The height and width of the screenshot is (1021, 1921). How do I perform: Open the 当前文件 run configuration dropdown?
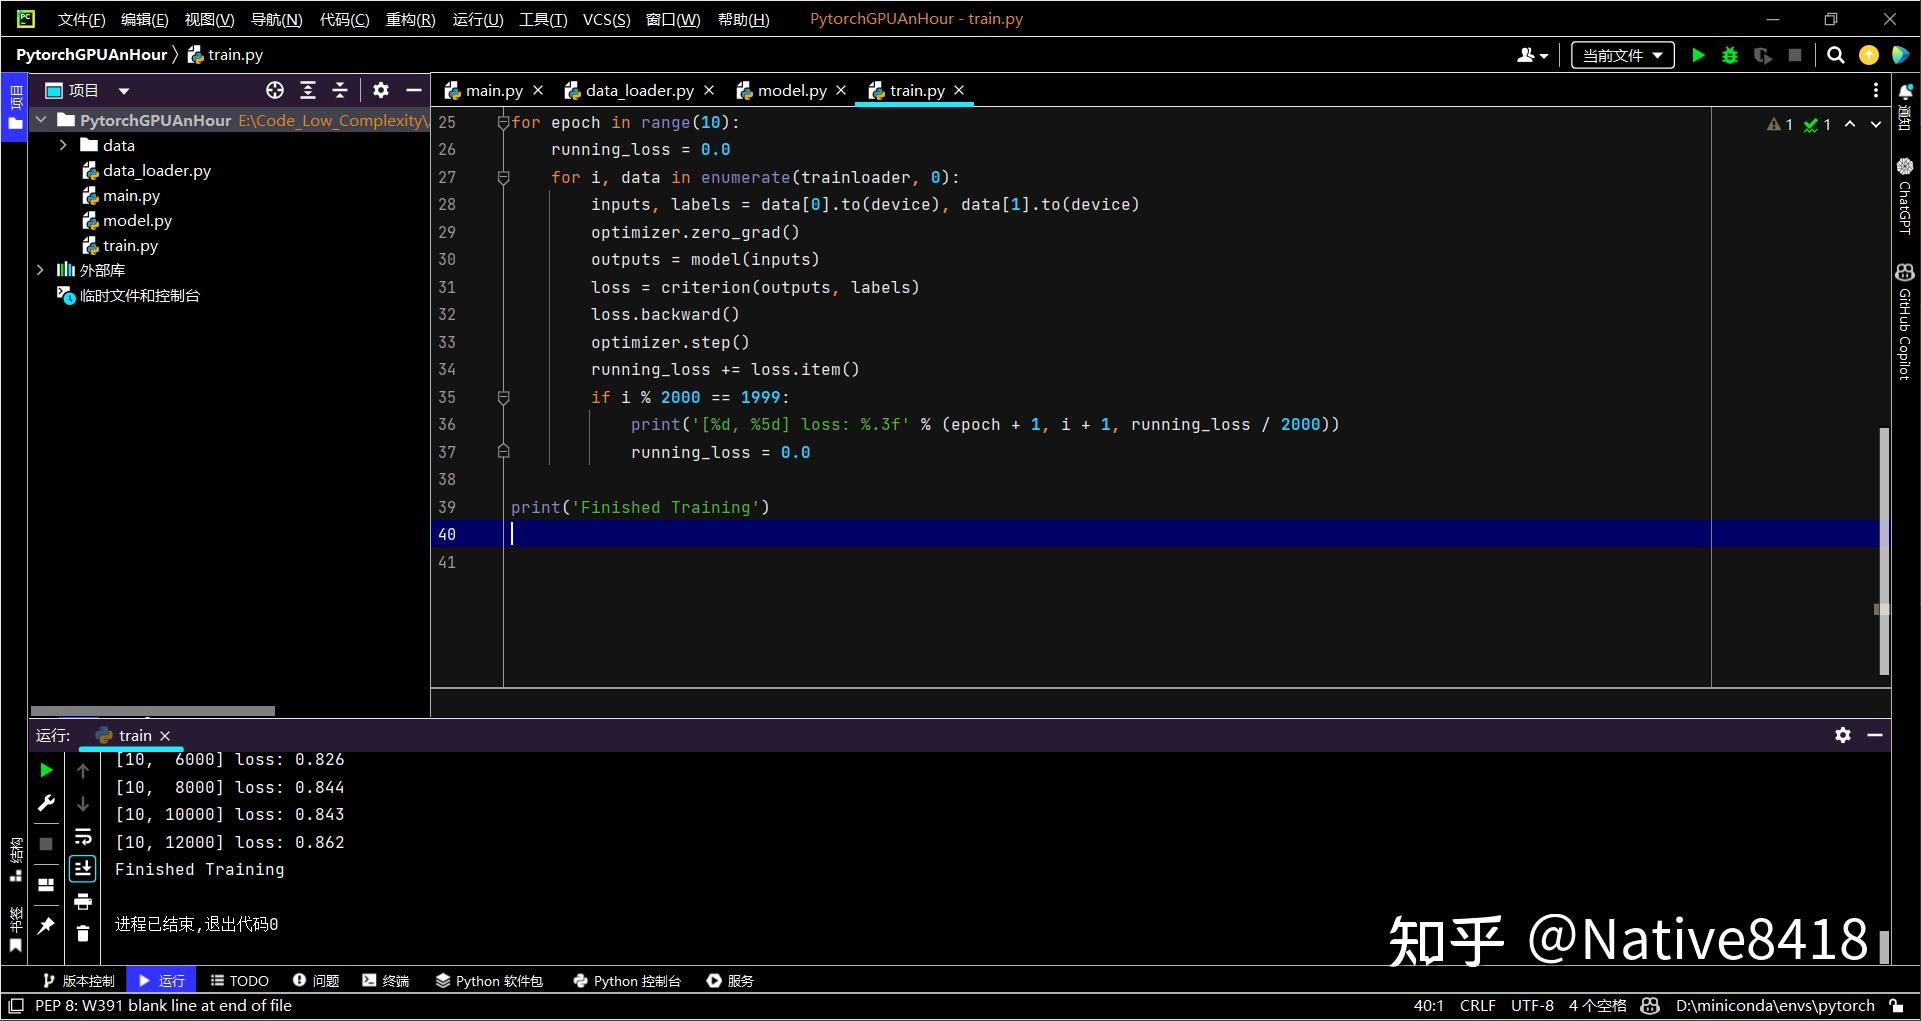(x=1621, y=55)
